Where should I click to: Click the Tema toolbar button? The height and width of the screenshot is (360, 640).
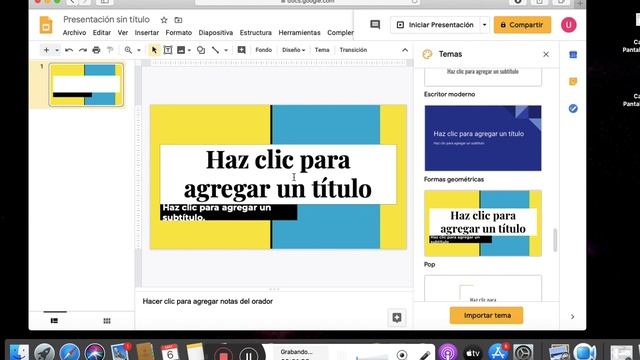(x=322, y=50)
